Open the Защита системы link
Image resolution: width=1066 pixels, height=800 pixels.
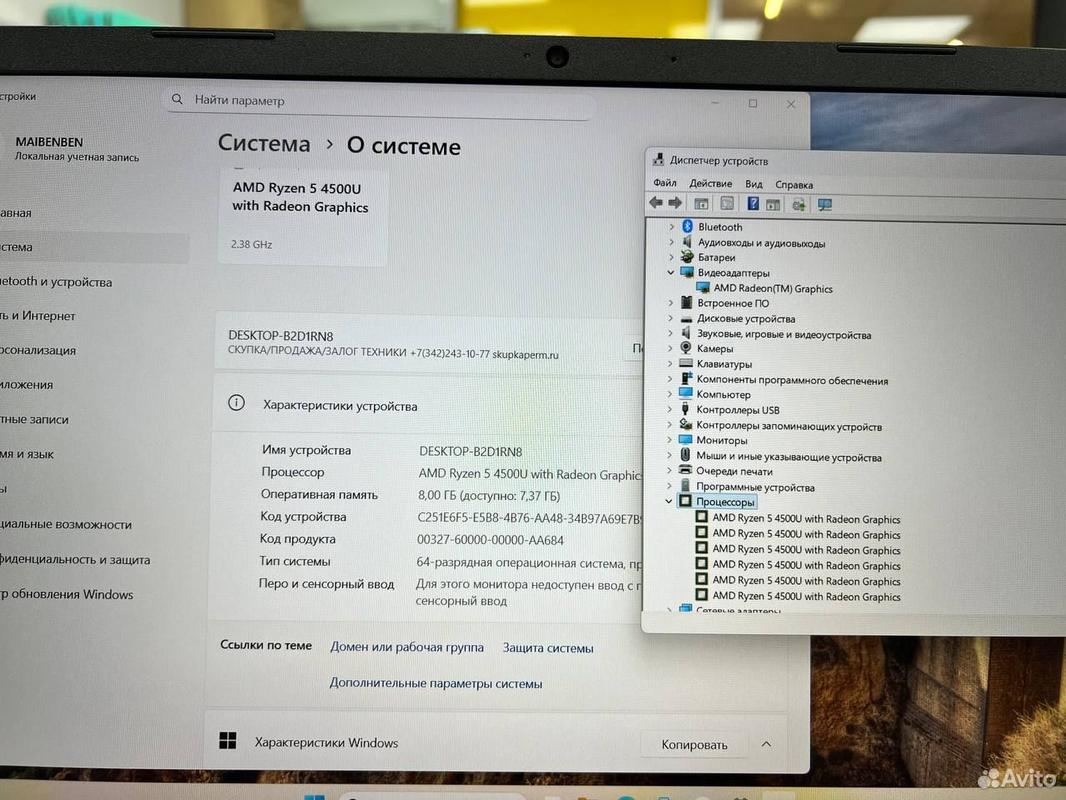click(x=548, y=648)
